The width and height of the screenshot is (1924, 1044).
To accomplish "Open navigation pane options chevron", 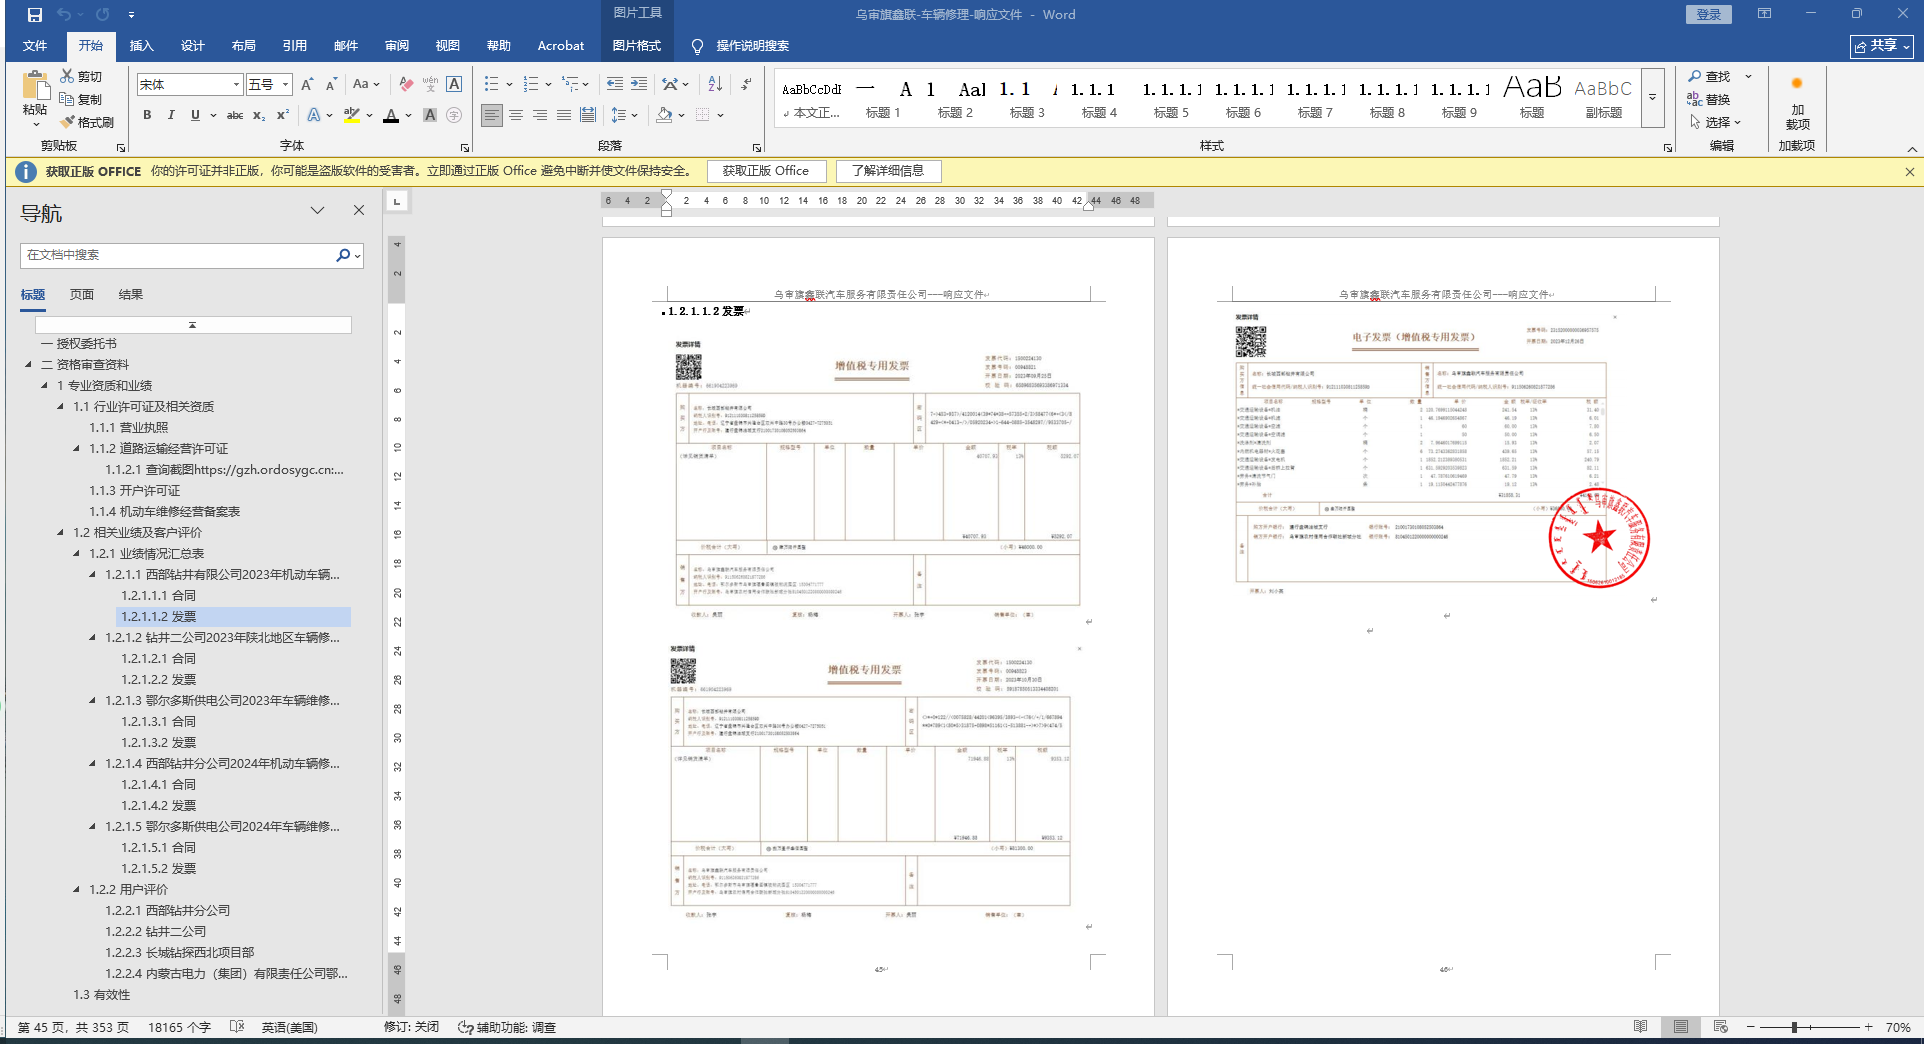I will click(317, 210).
